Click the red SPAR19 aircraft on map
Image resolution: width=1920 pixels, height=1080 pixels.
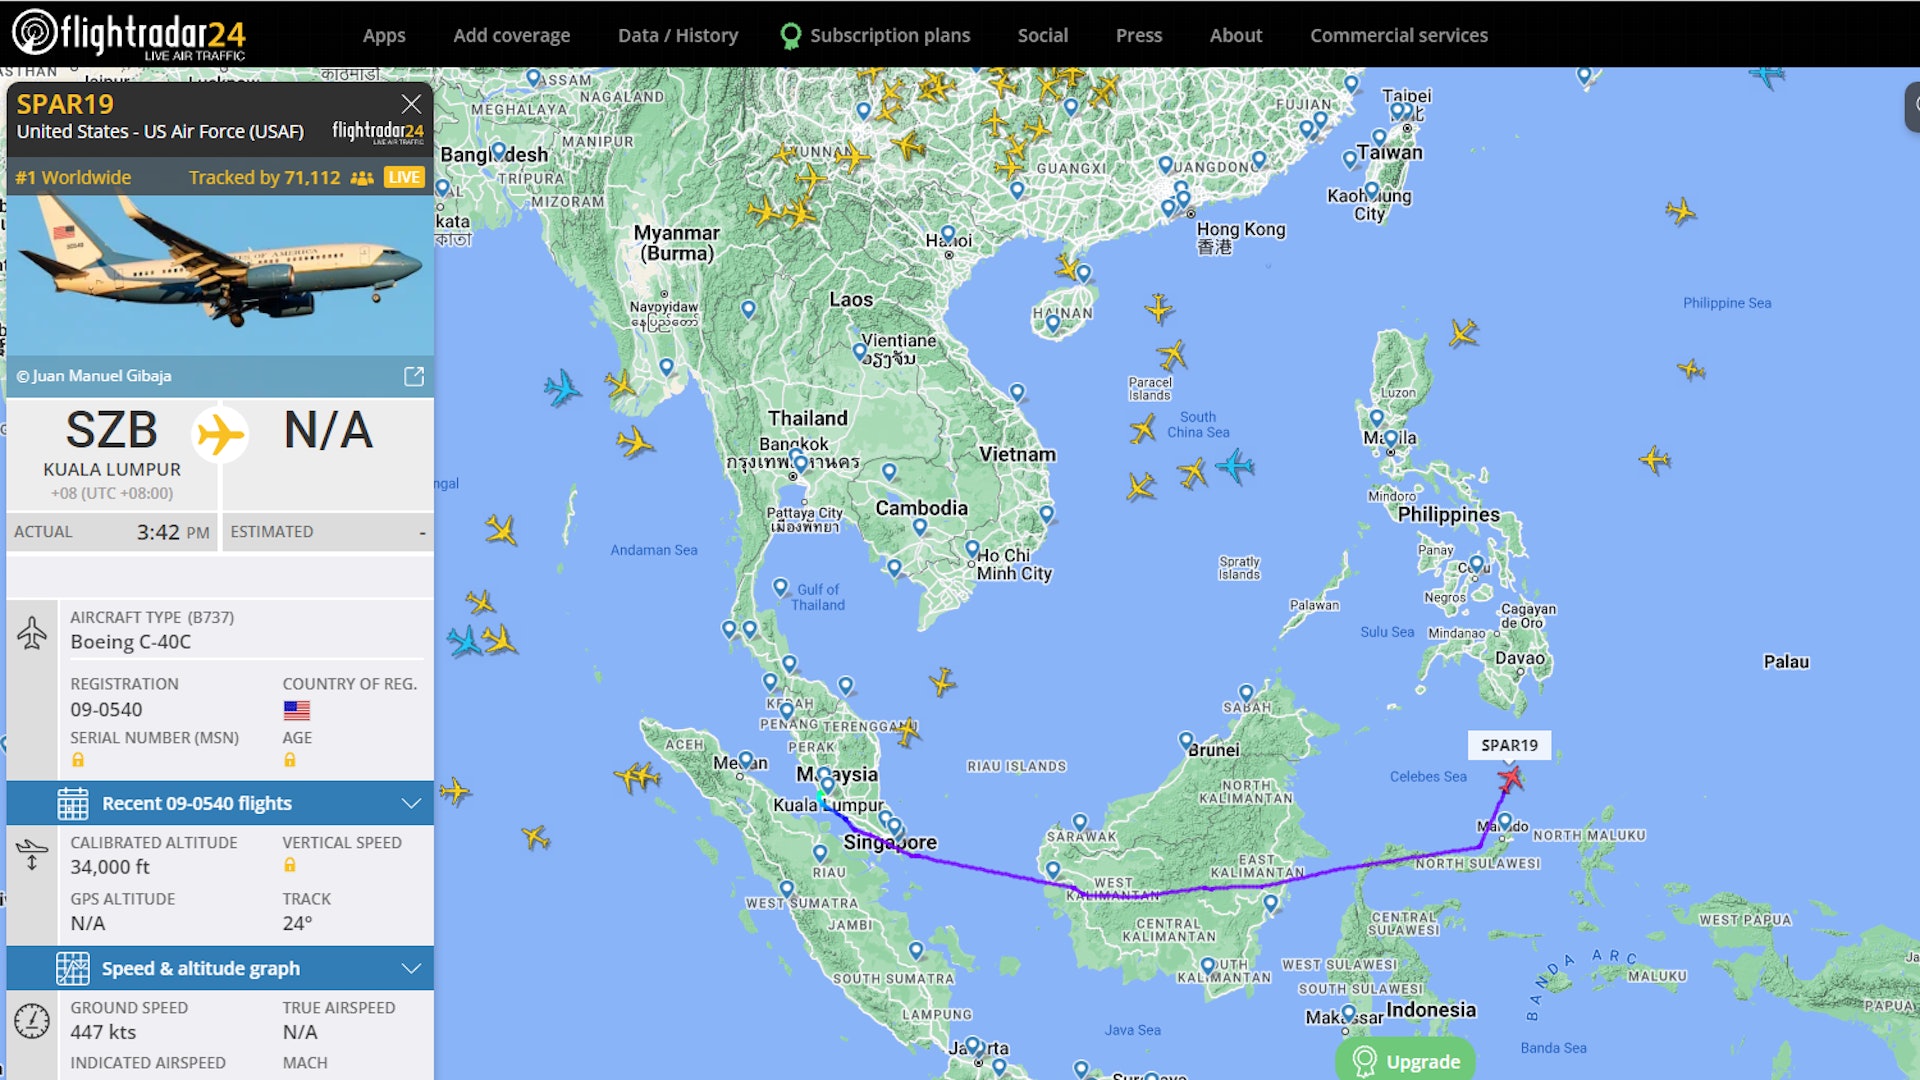click(1510, 778)
